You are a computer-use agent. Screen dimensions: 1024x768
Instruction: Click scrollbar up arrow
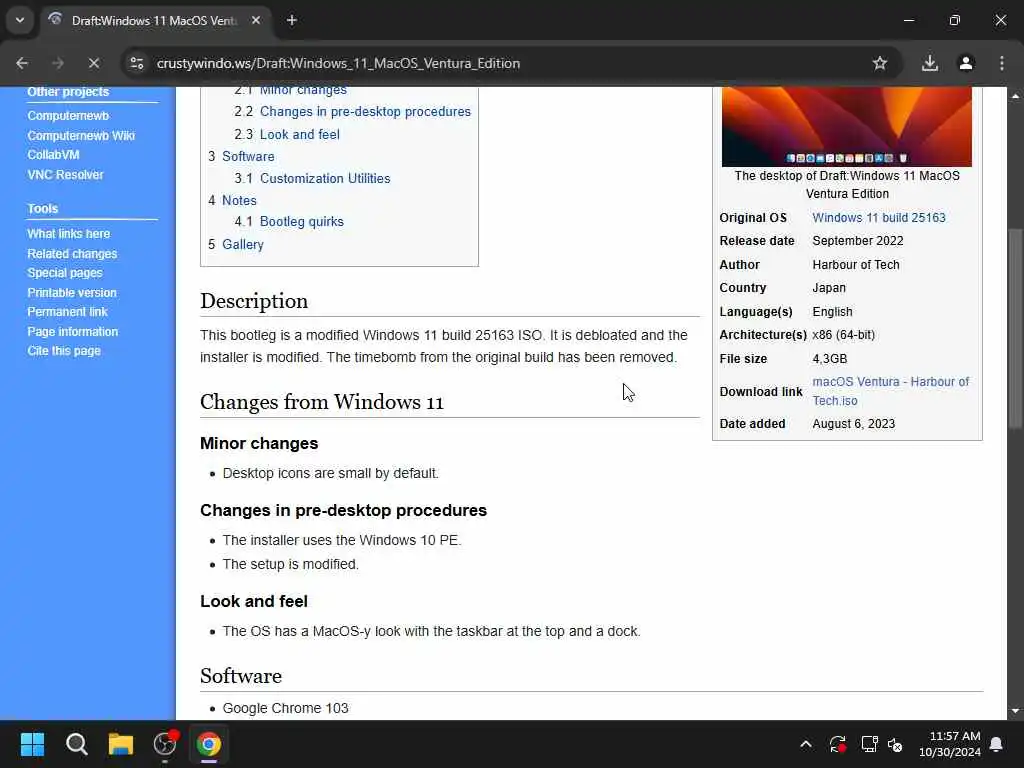point(1014,96)
